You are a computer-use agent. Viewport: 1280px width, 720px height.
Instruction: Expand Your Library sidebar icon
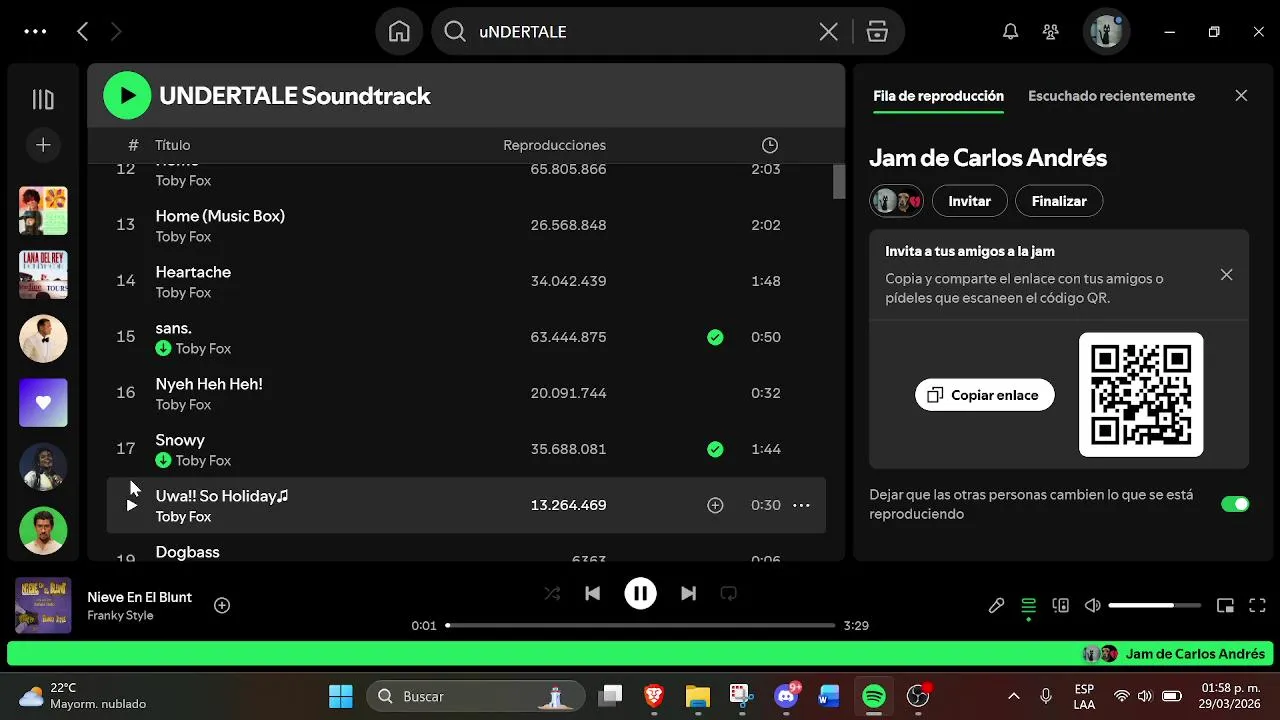(x=43, y=99)
